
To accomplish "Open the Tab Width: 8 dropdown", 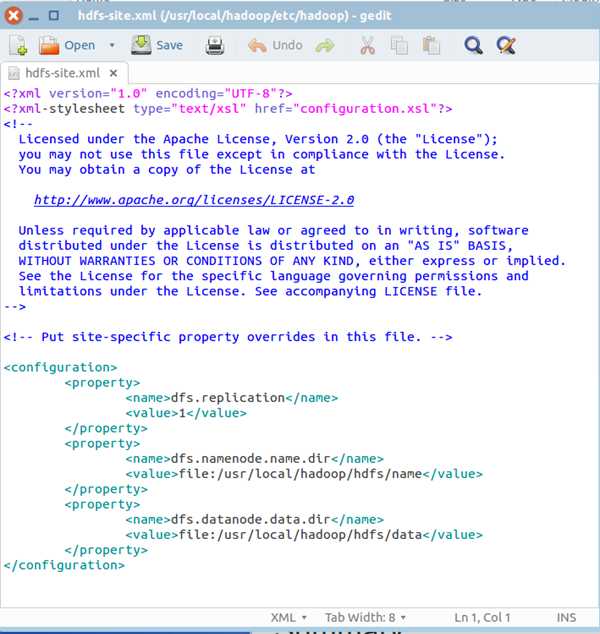I will (365, 617).
